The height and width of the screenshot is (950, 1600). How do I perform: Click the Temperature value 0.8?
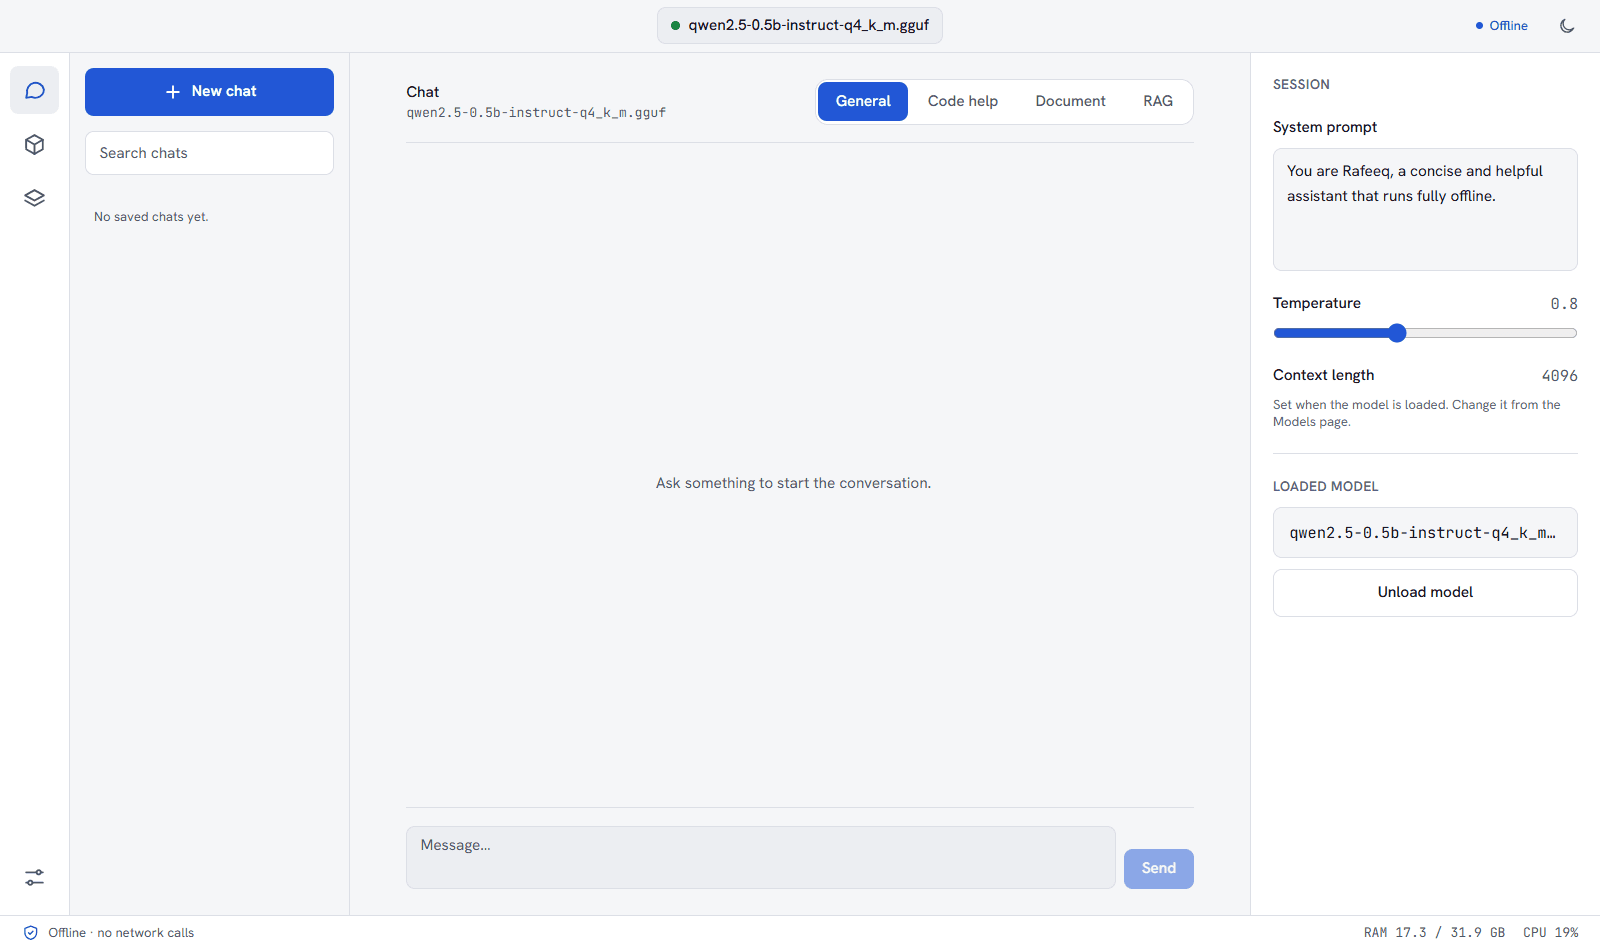(x=1564, y=304)
